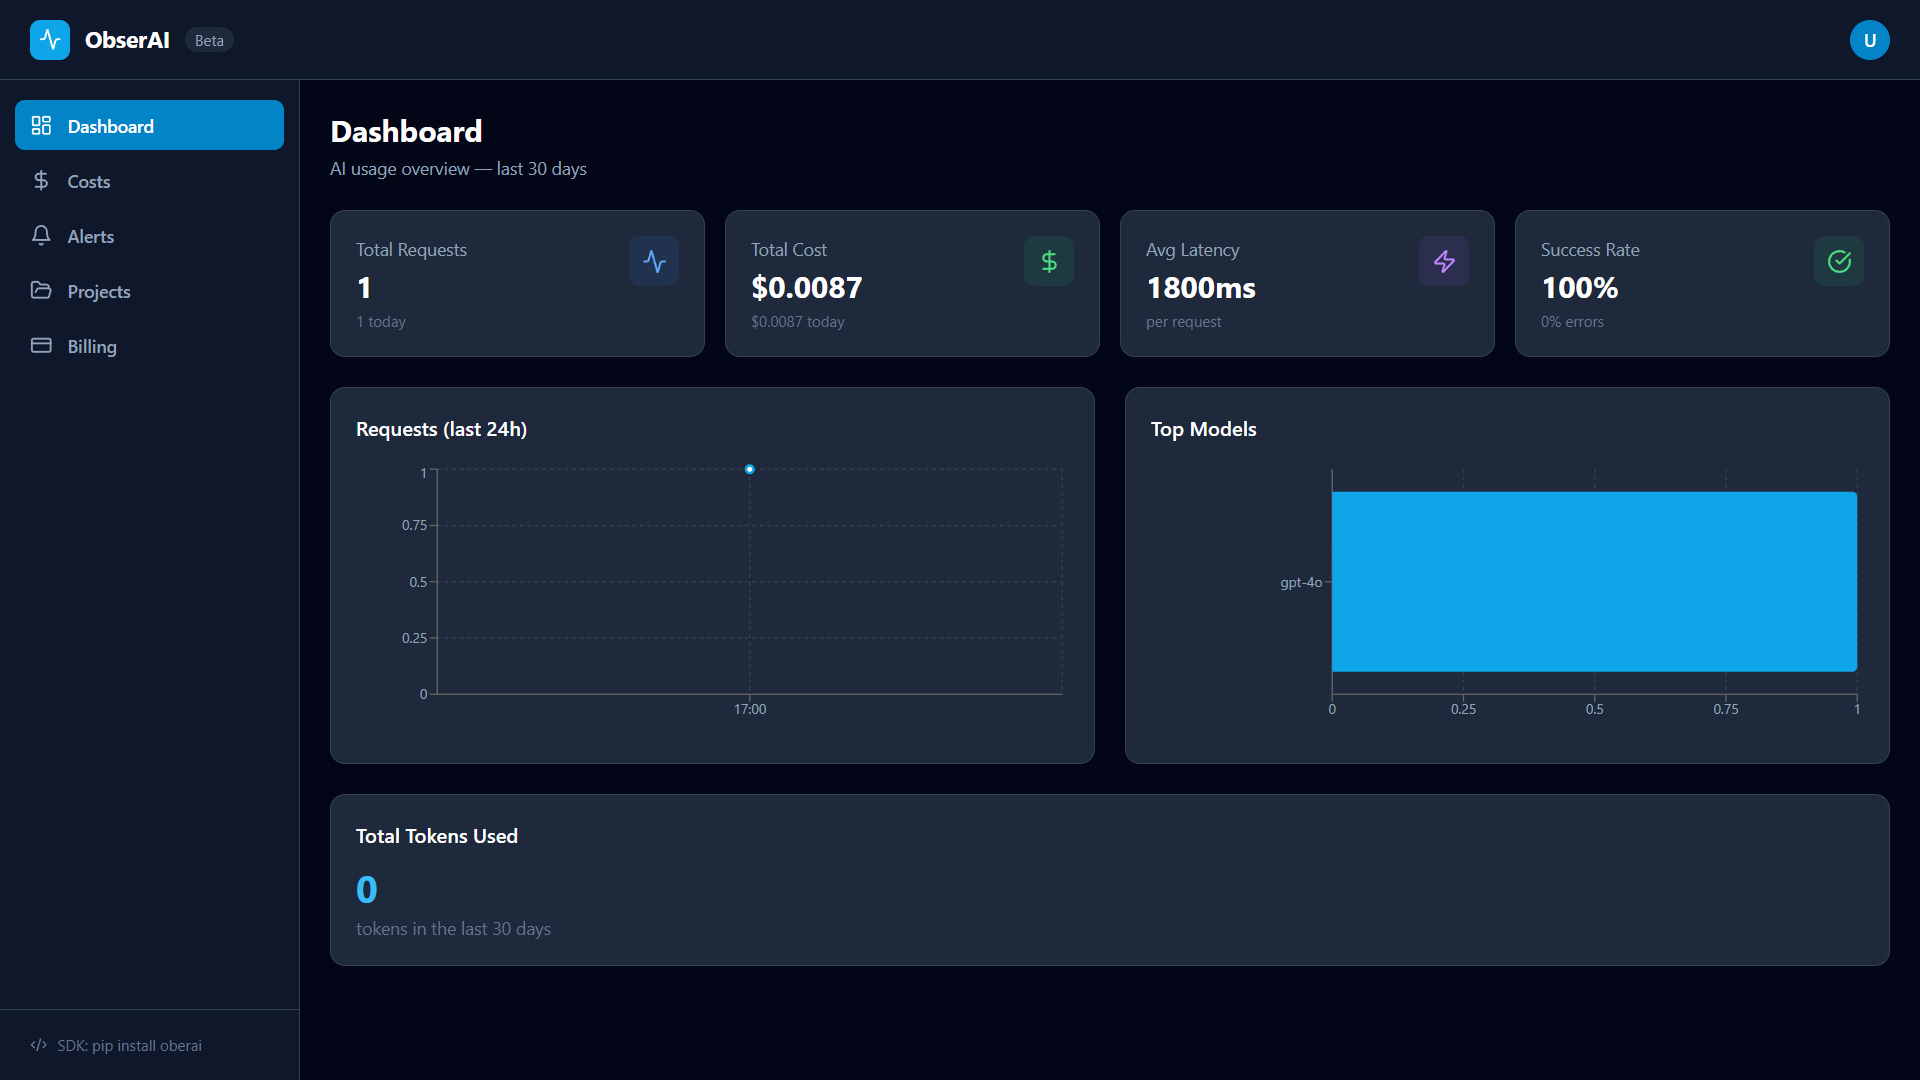Screen dimensions: 1920x1080
Task: Click the checkmark icon in Success Rate
Action: pos(1838,261)
